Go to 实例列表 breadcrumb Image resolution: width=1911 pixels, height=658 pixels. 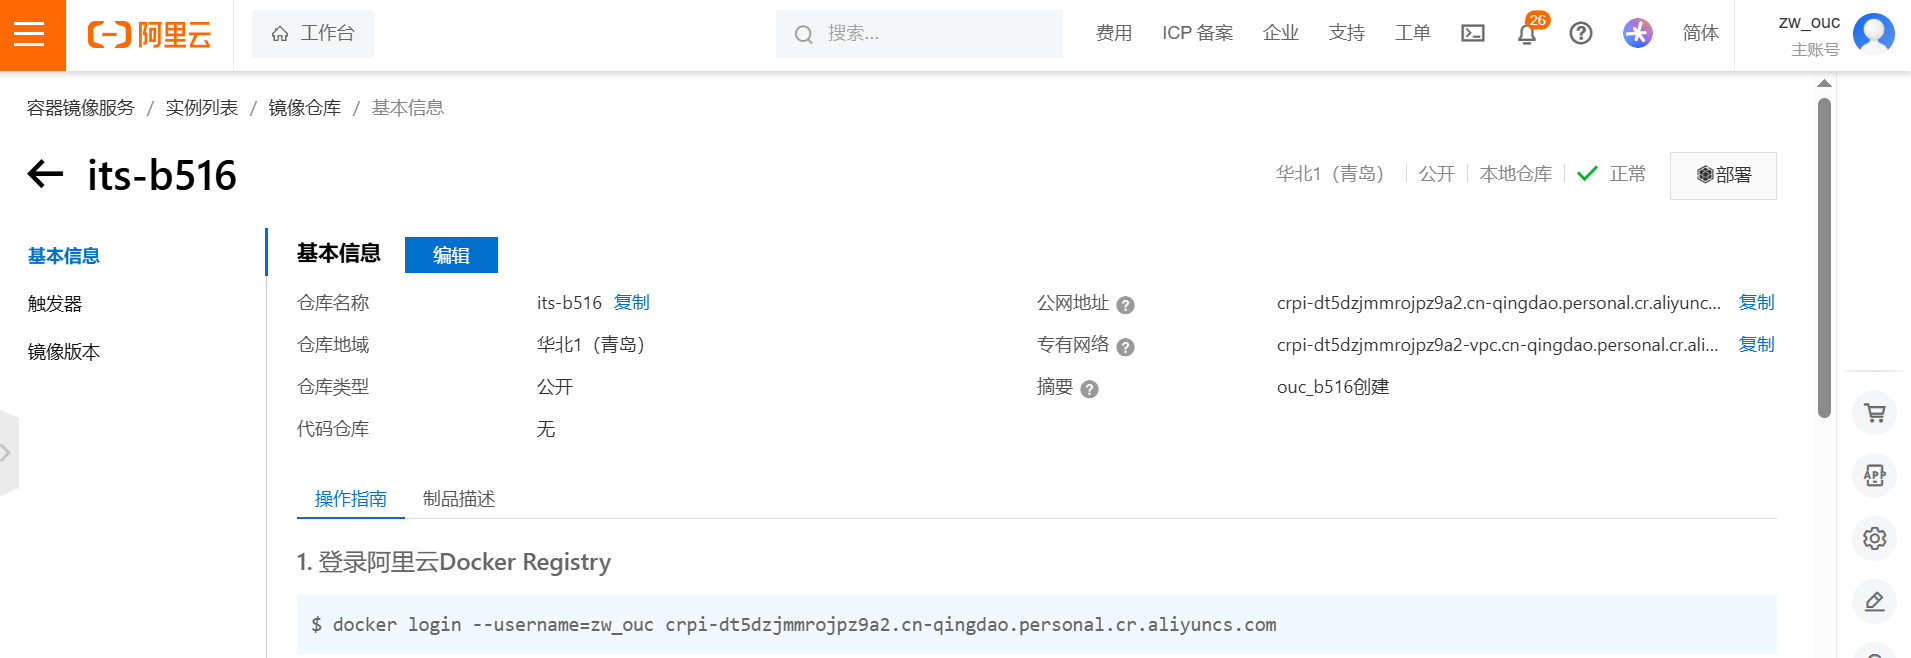(x=202, y=108)
